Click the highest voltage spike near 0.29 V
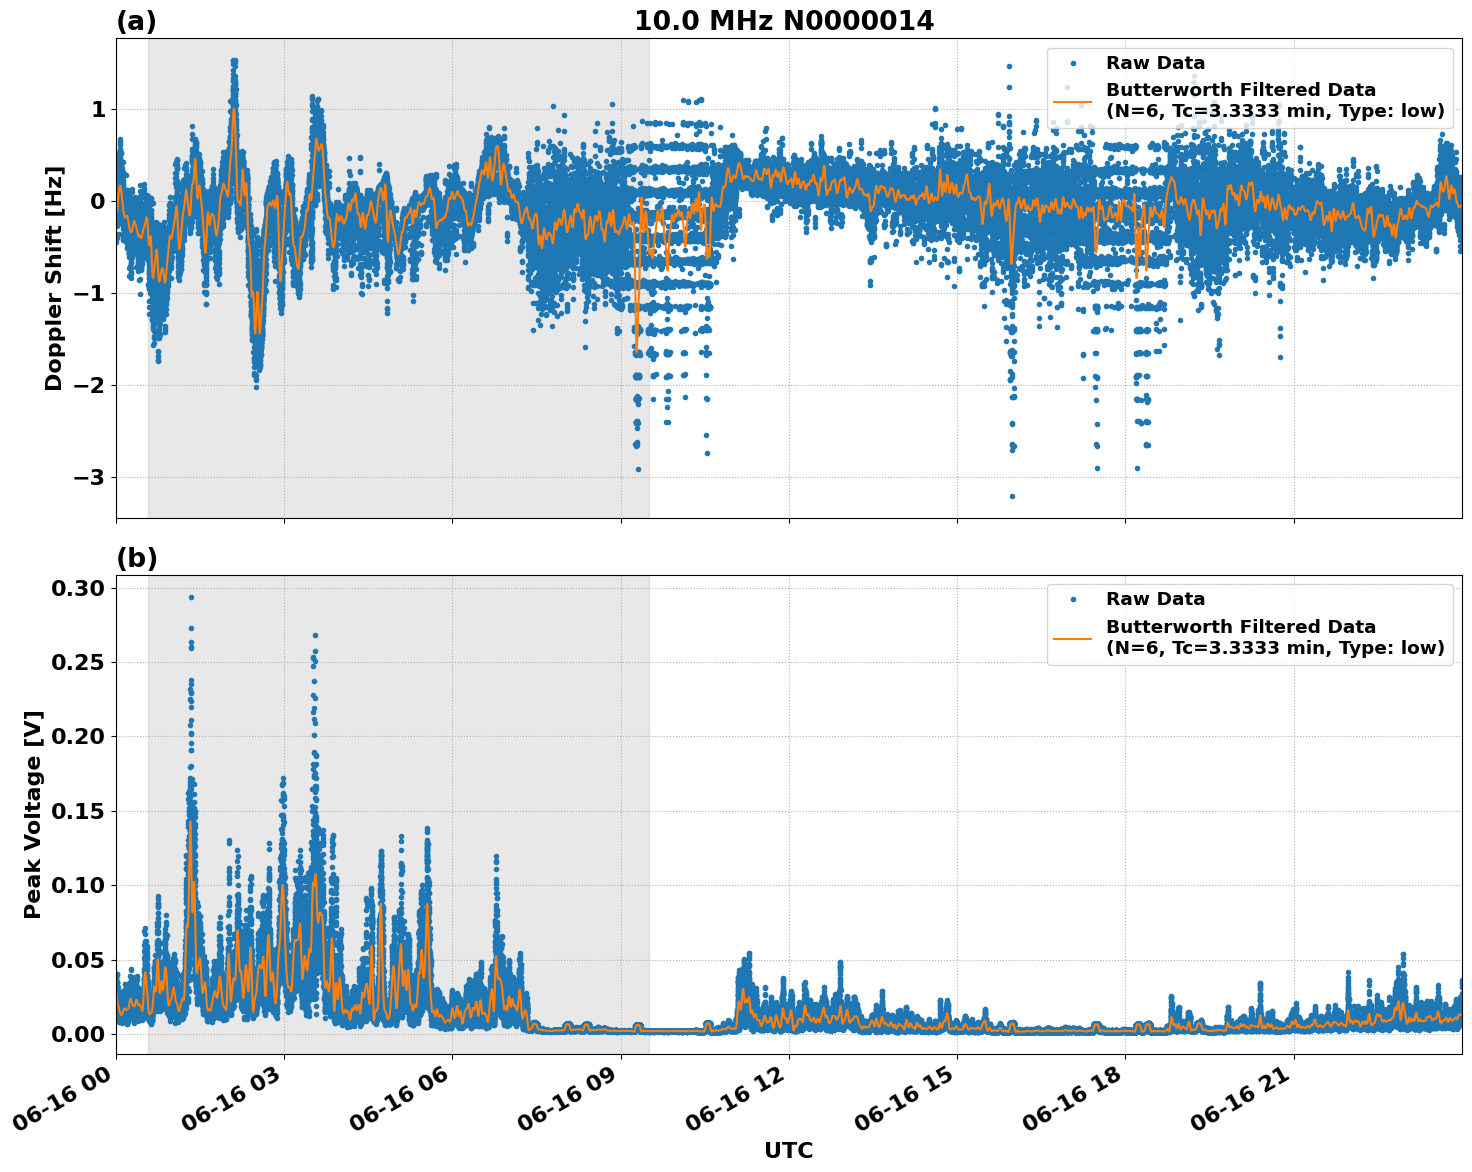Screen dimensions: 1472x1172 point(193,597)
